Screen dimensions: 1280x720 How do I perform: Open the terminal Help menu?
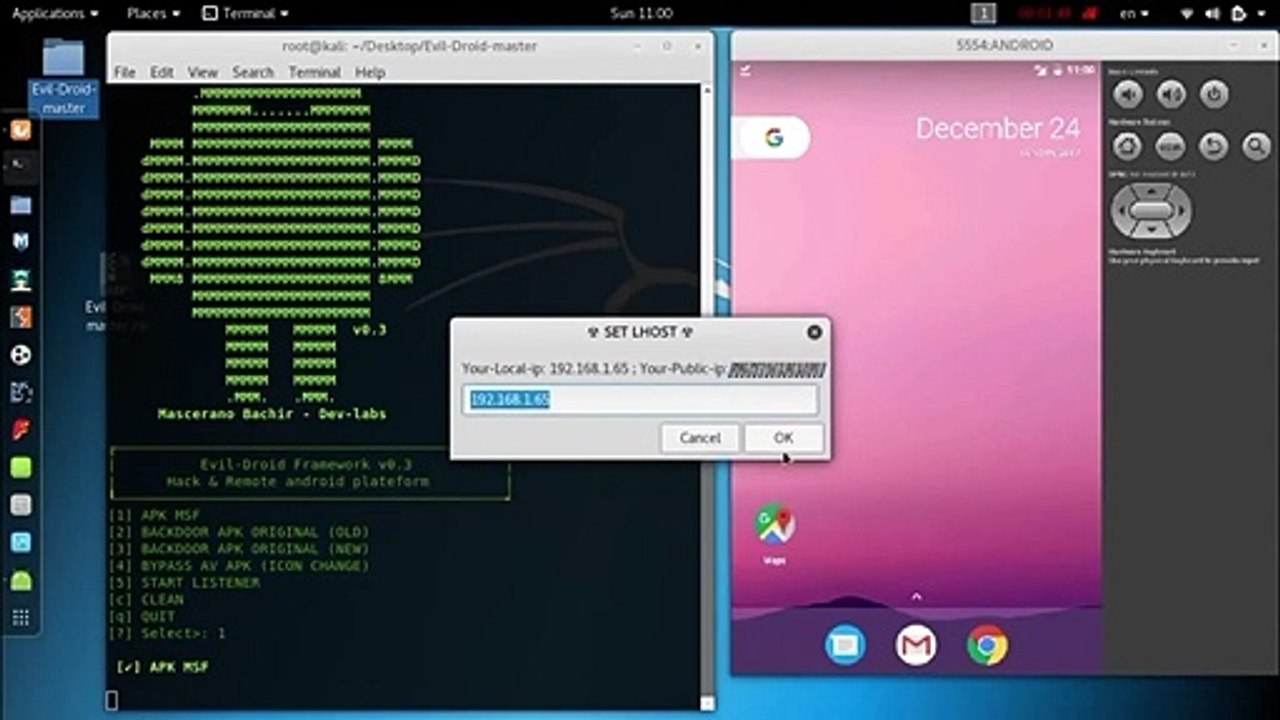[x=370, y=72]
